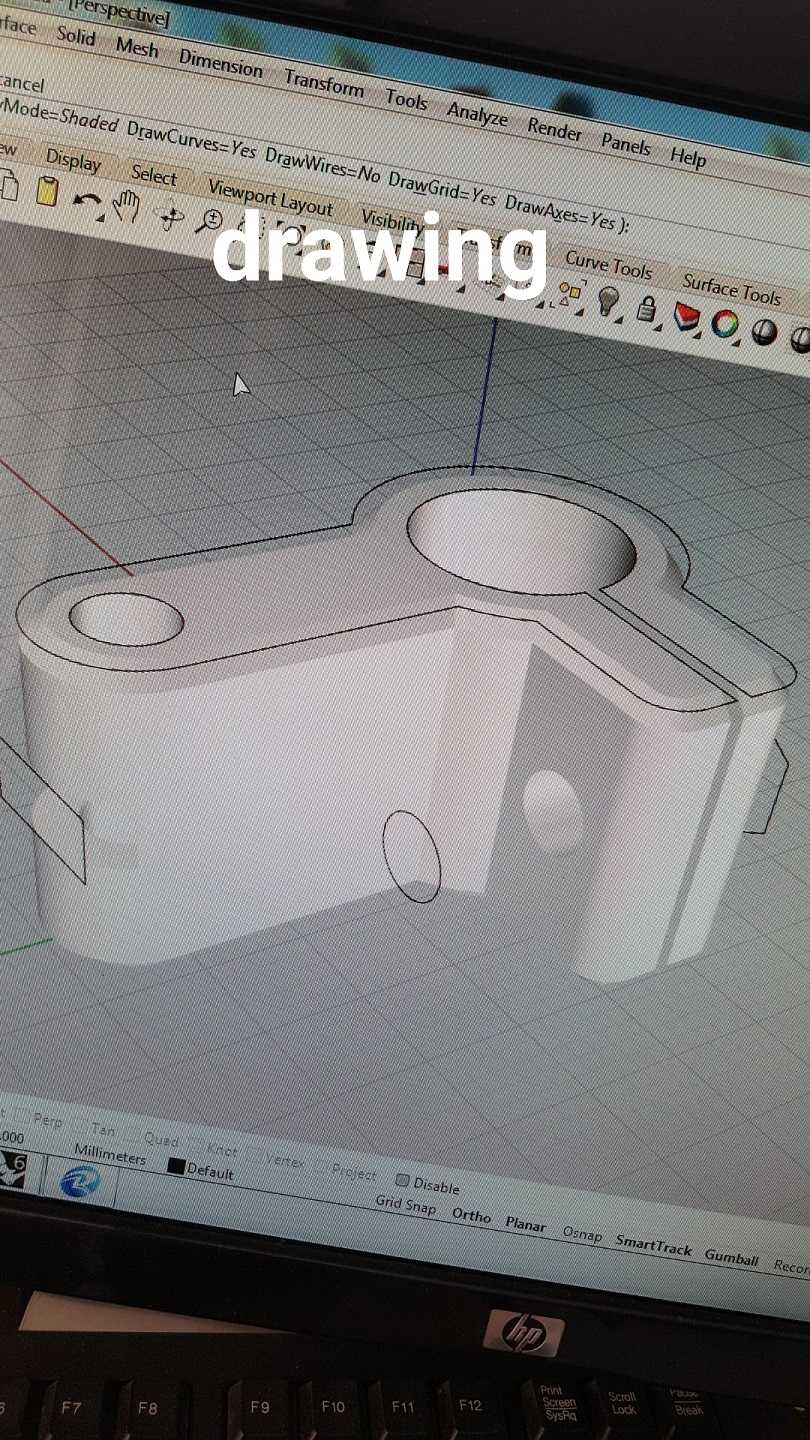
Task: Toggle SmartTrack in status bar
Action: (x=654, y=1246)
